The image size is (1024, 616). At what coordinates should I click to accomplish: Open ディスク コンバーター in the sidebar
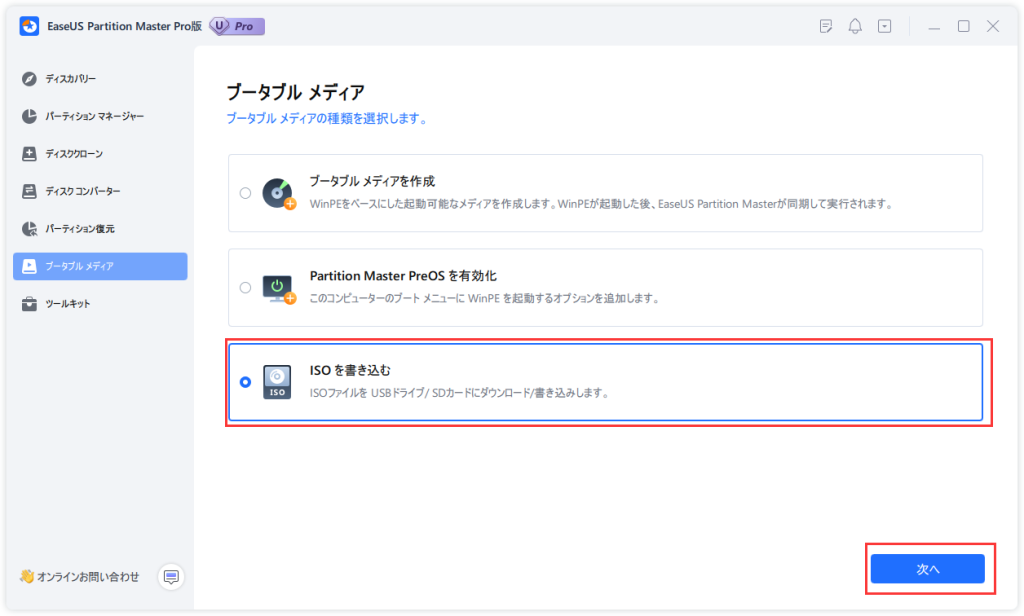tap(83, 191)
